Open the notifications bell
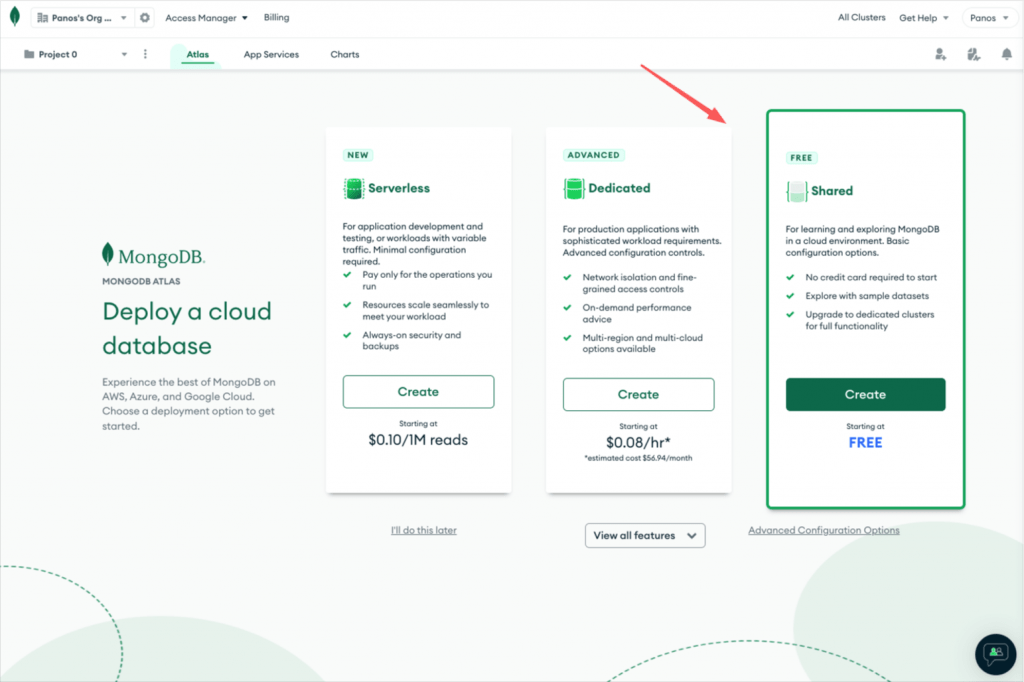 [x=1006, y=54]
